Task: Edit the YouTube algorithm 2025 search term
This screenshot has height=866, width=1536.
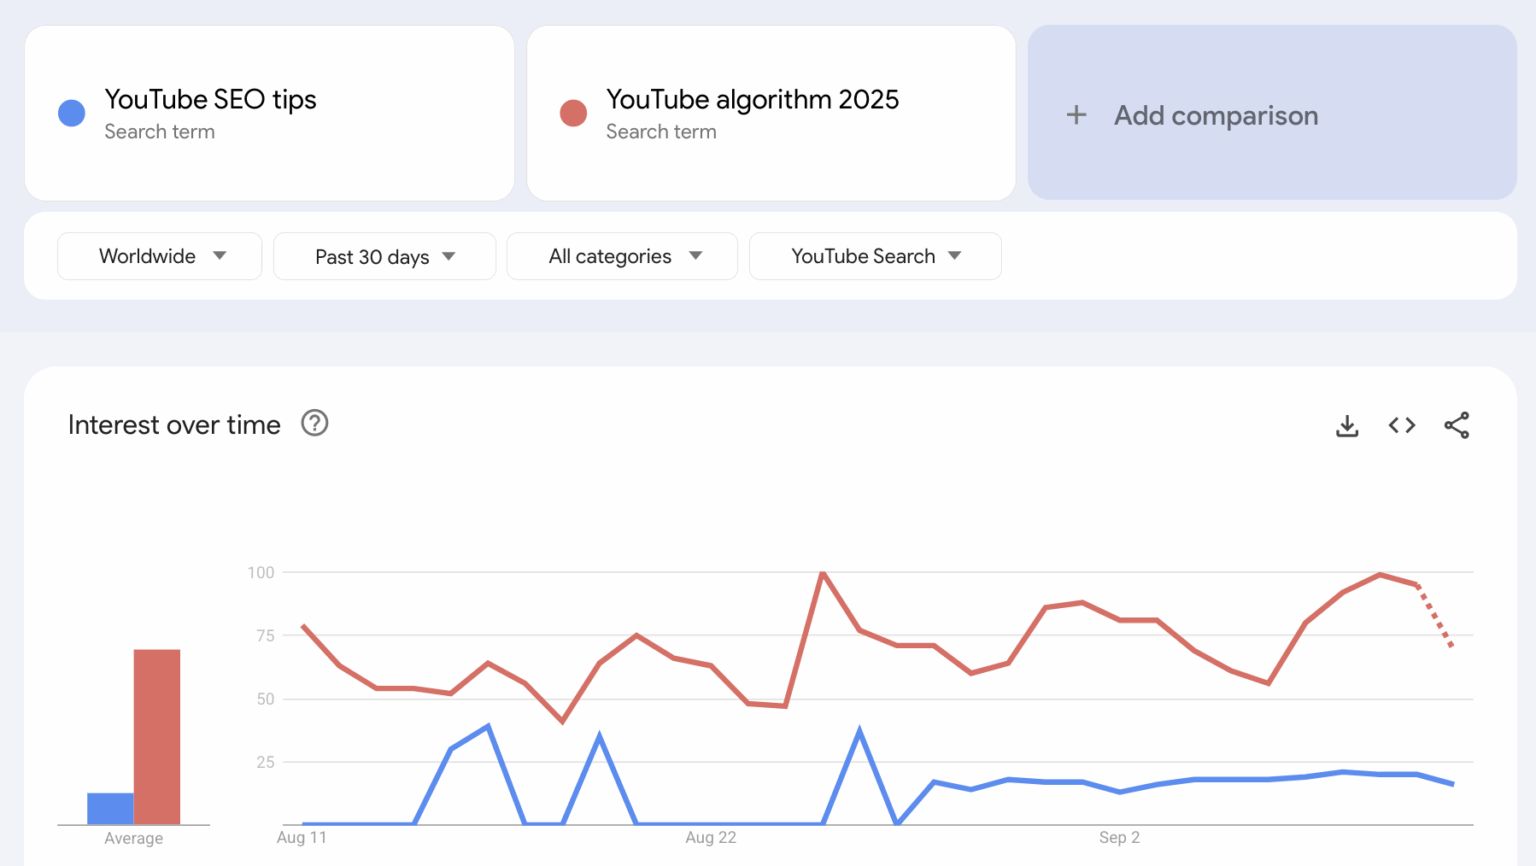Action: click(752, 100)
